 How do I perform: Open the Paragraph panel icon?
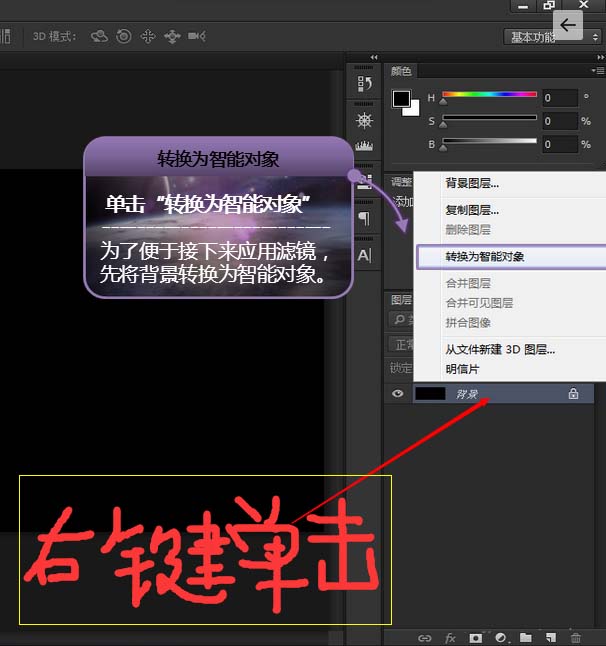(364, 219)
